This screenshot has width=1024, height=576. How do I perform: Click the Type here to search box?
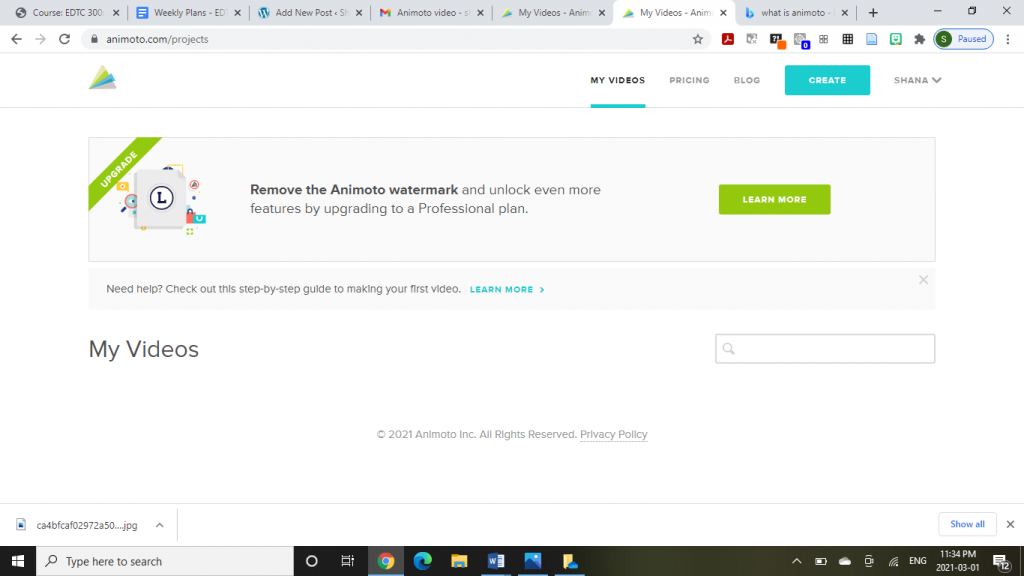[x=165, y=561]
